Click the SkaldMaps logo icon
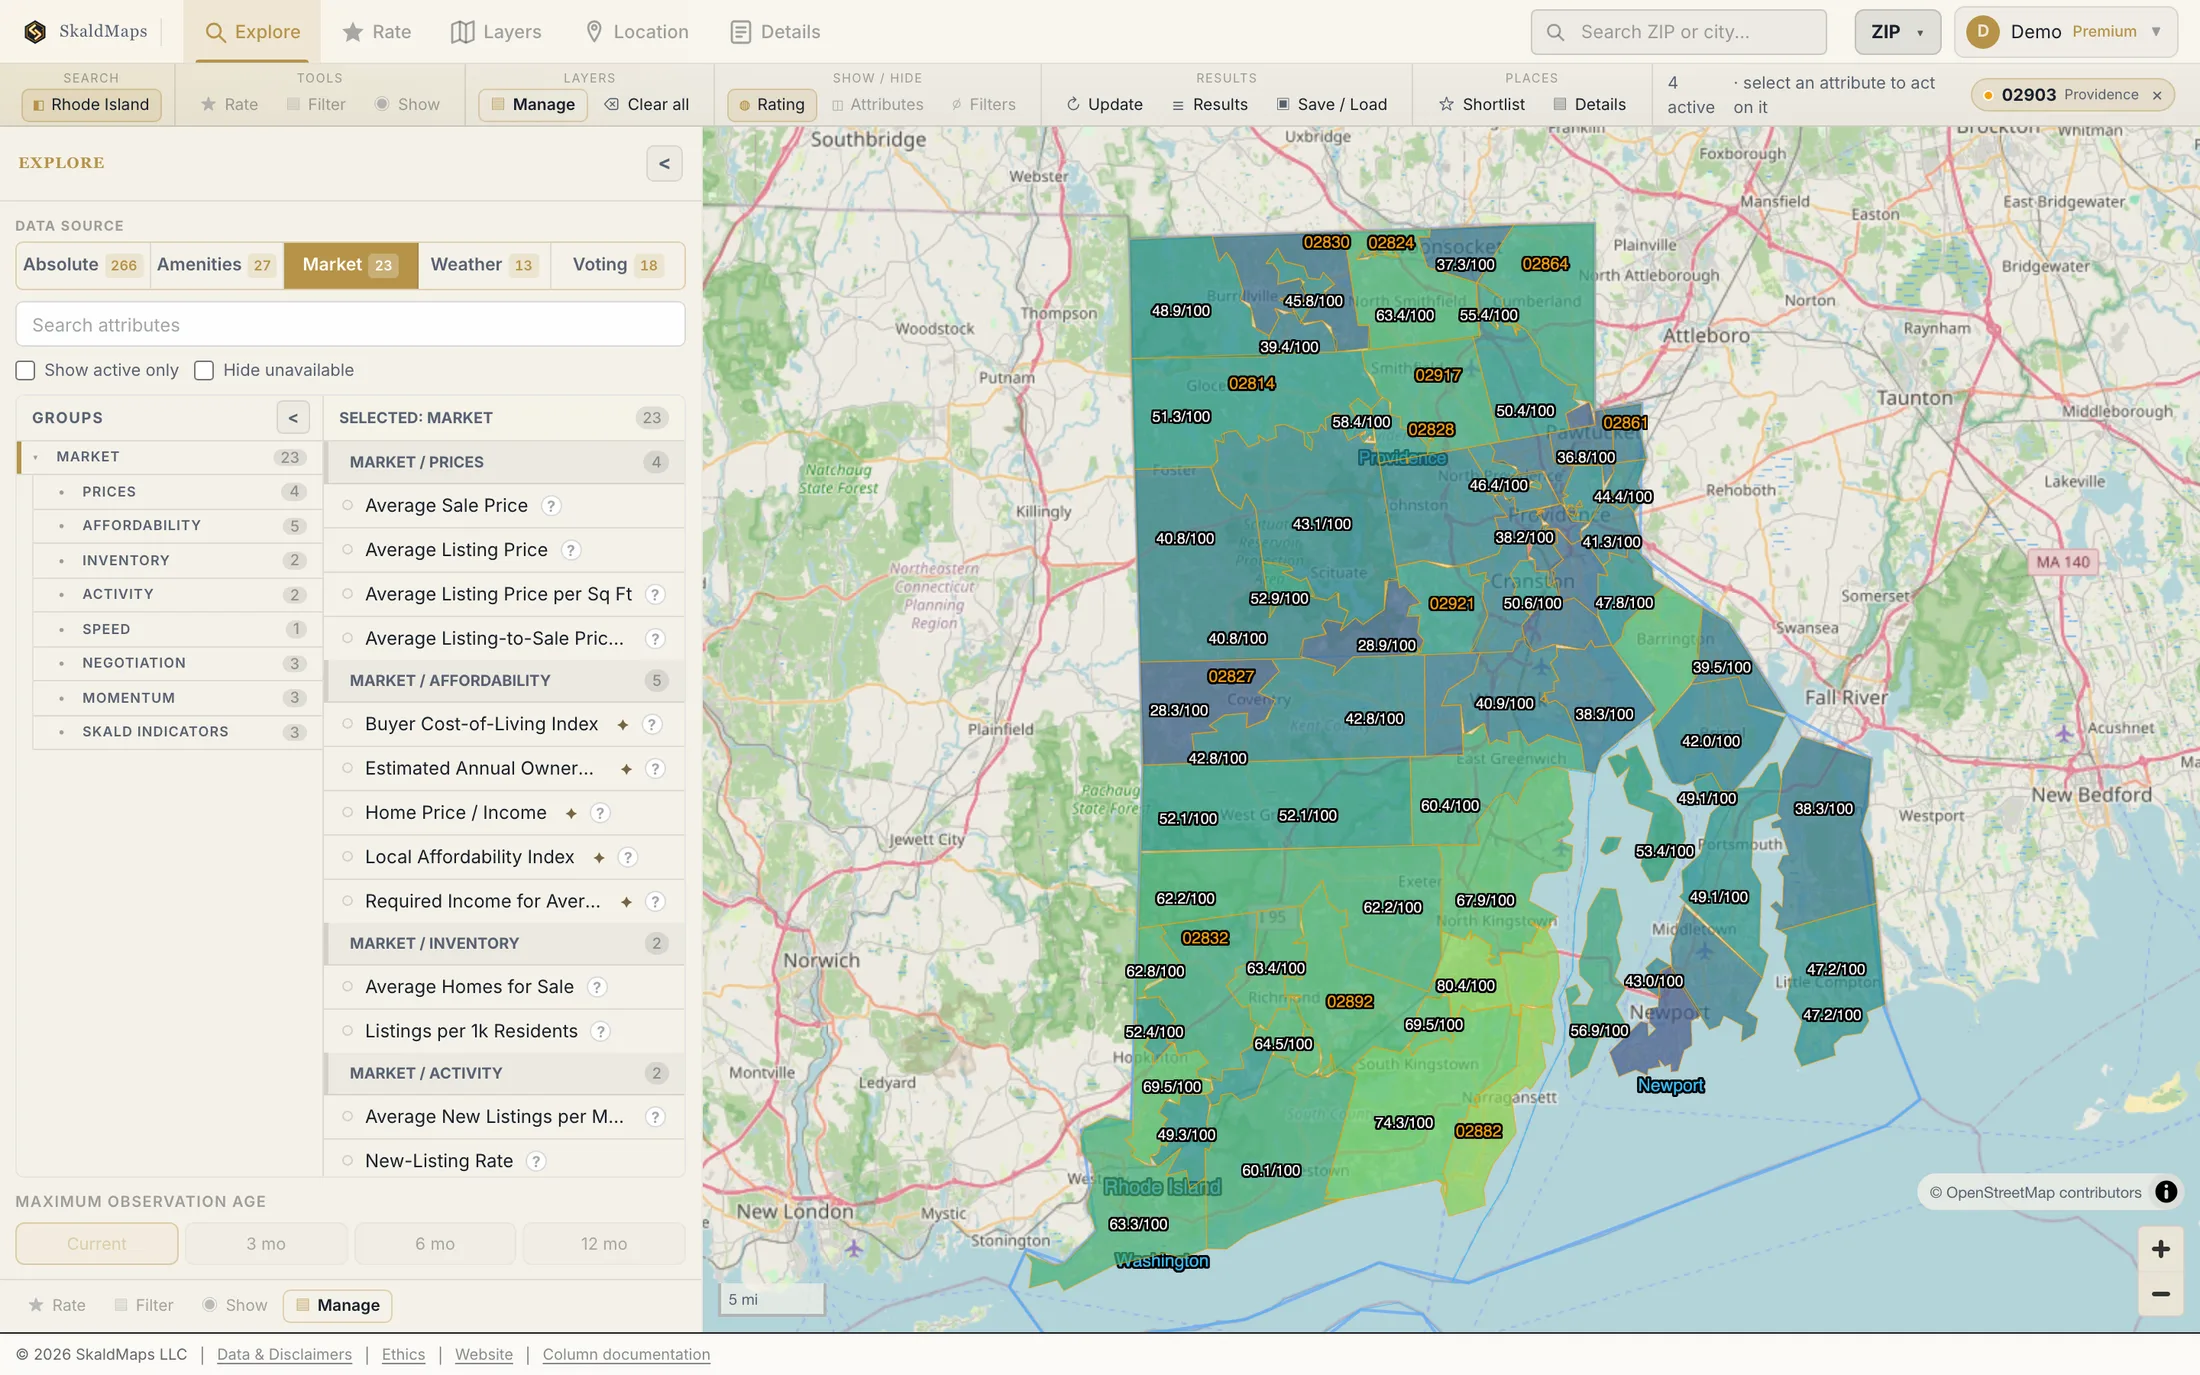 coord(35,32)
